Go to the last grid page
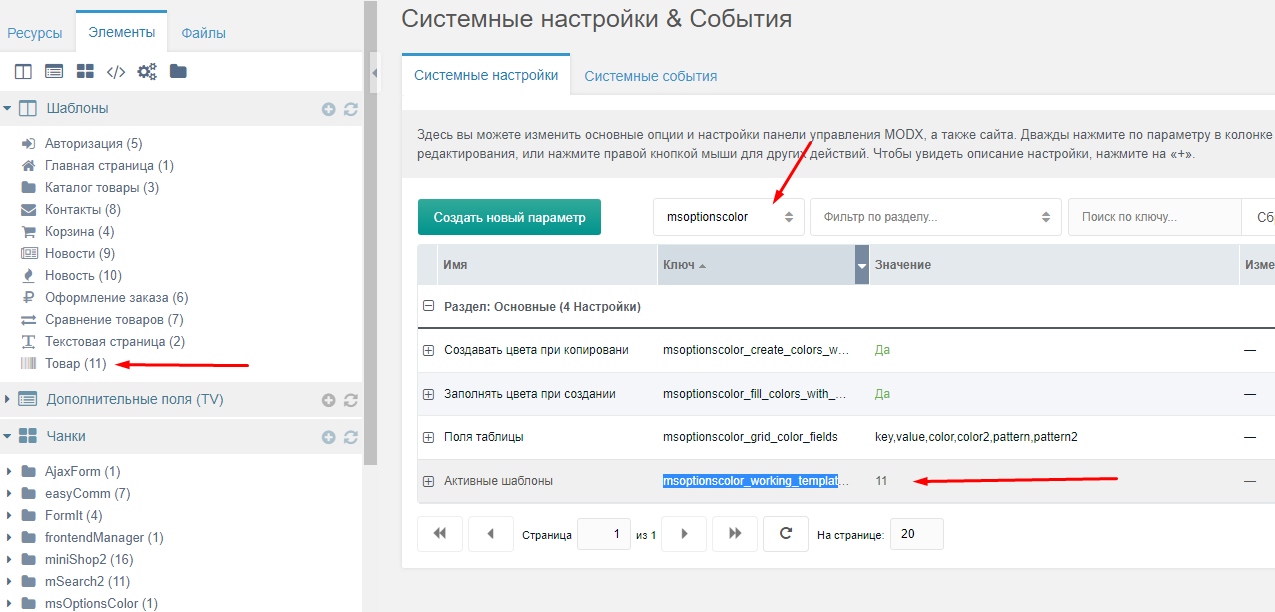Screen dimensions: 1275x612 coord(735,534)
